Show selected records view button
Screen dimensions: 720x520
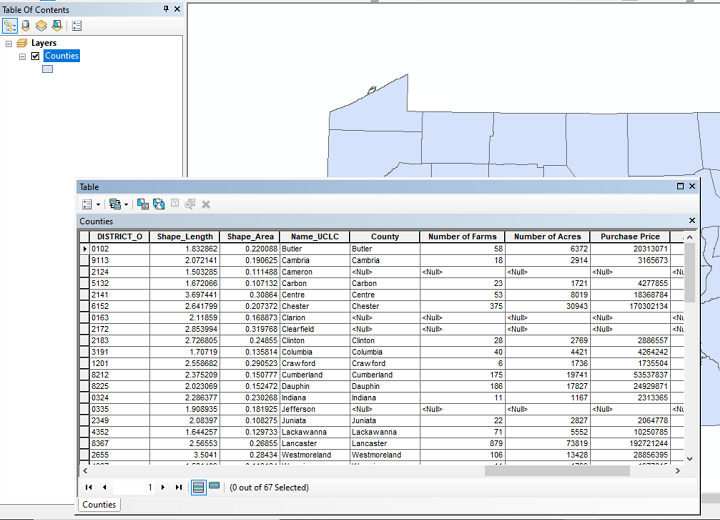214,487
